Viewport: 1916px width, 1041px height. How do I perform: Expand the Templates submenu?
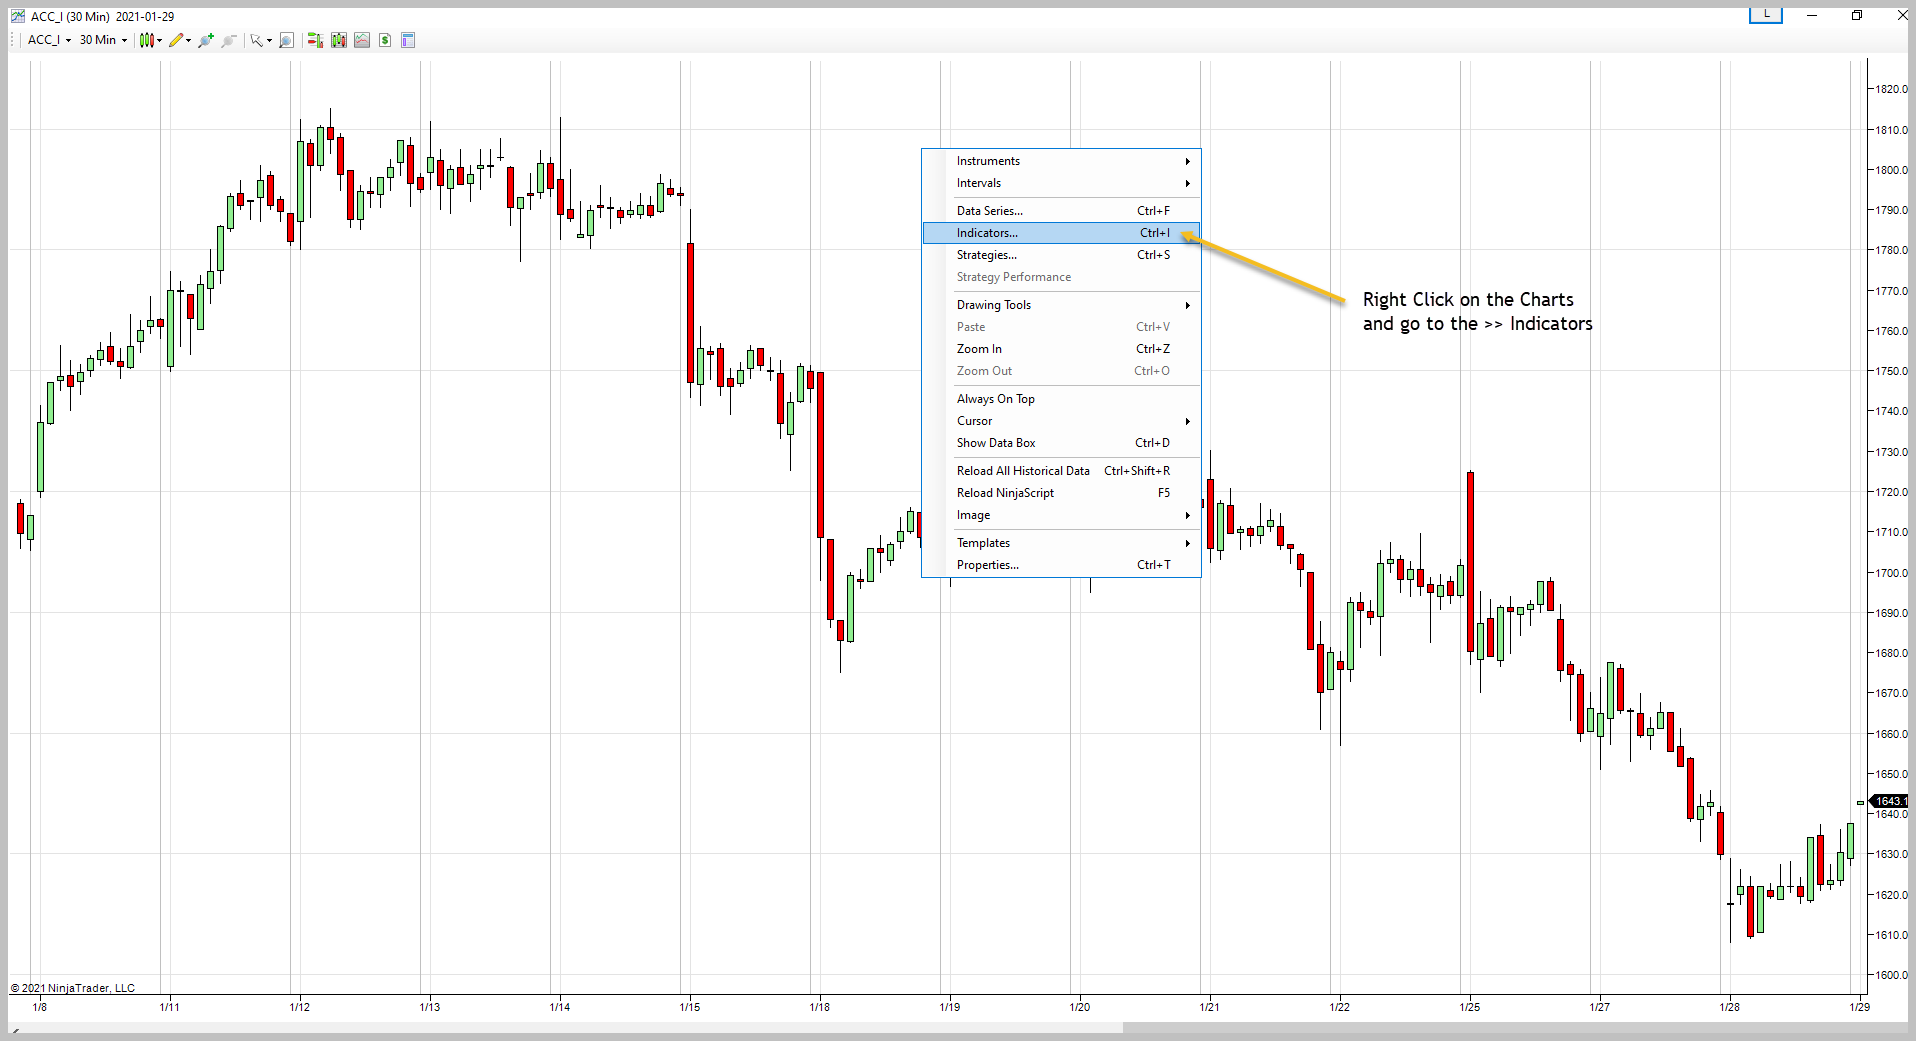(1061, 543)
